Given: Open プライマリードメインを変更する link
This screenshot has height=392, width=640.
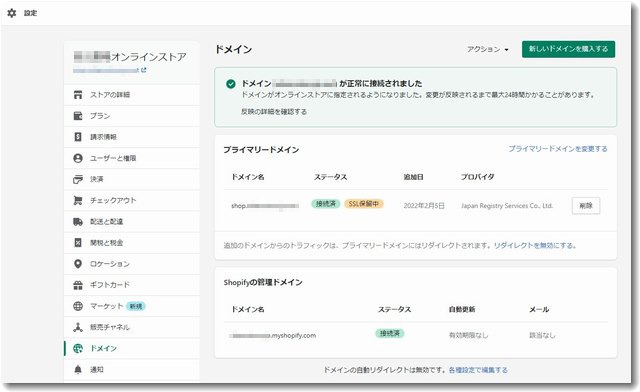Looking at the screenshot, I should click(x=558, y=149).
